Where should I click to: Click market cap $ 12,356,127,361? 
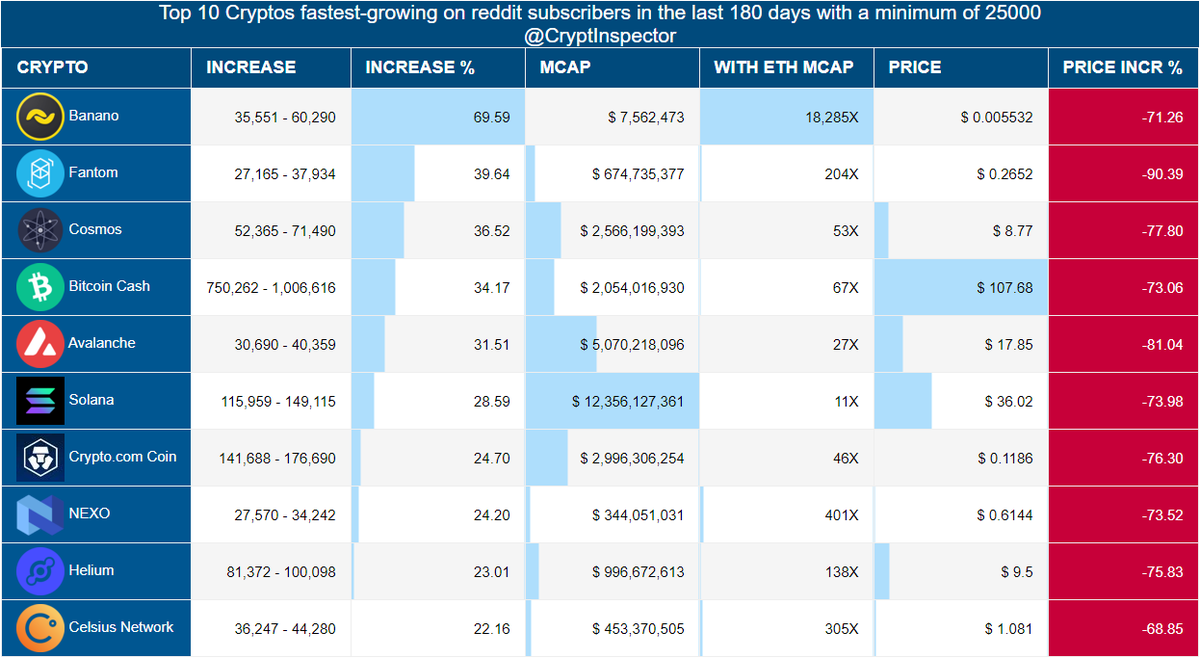tap(628, 402)
